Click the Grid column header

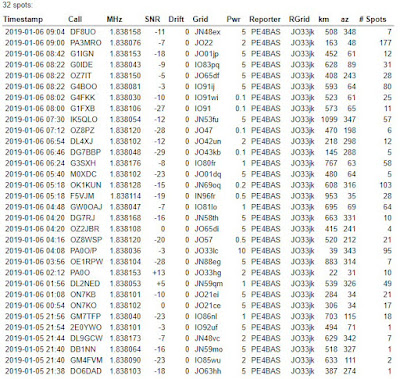(200, 19)
